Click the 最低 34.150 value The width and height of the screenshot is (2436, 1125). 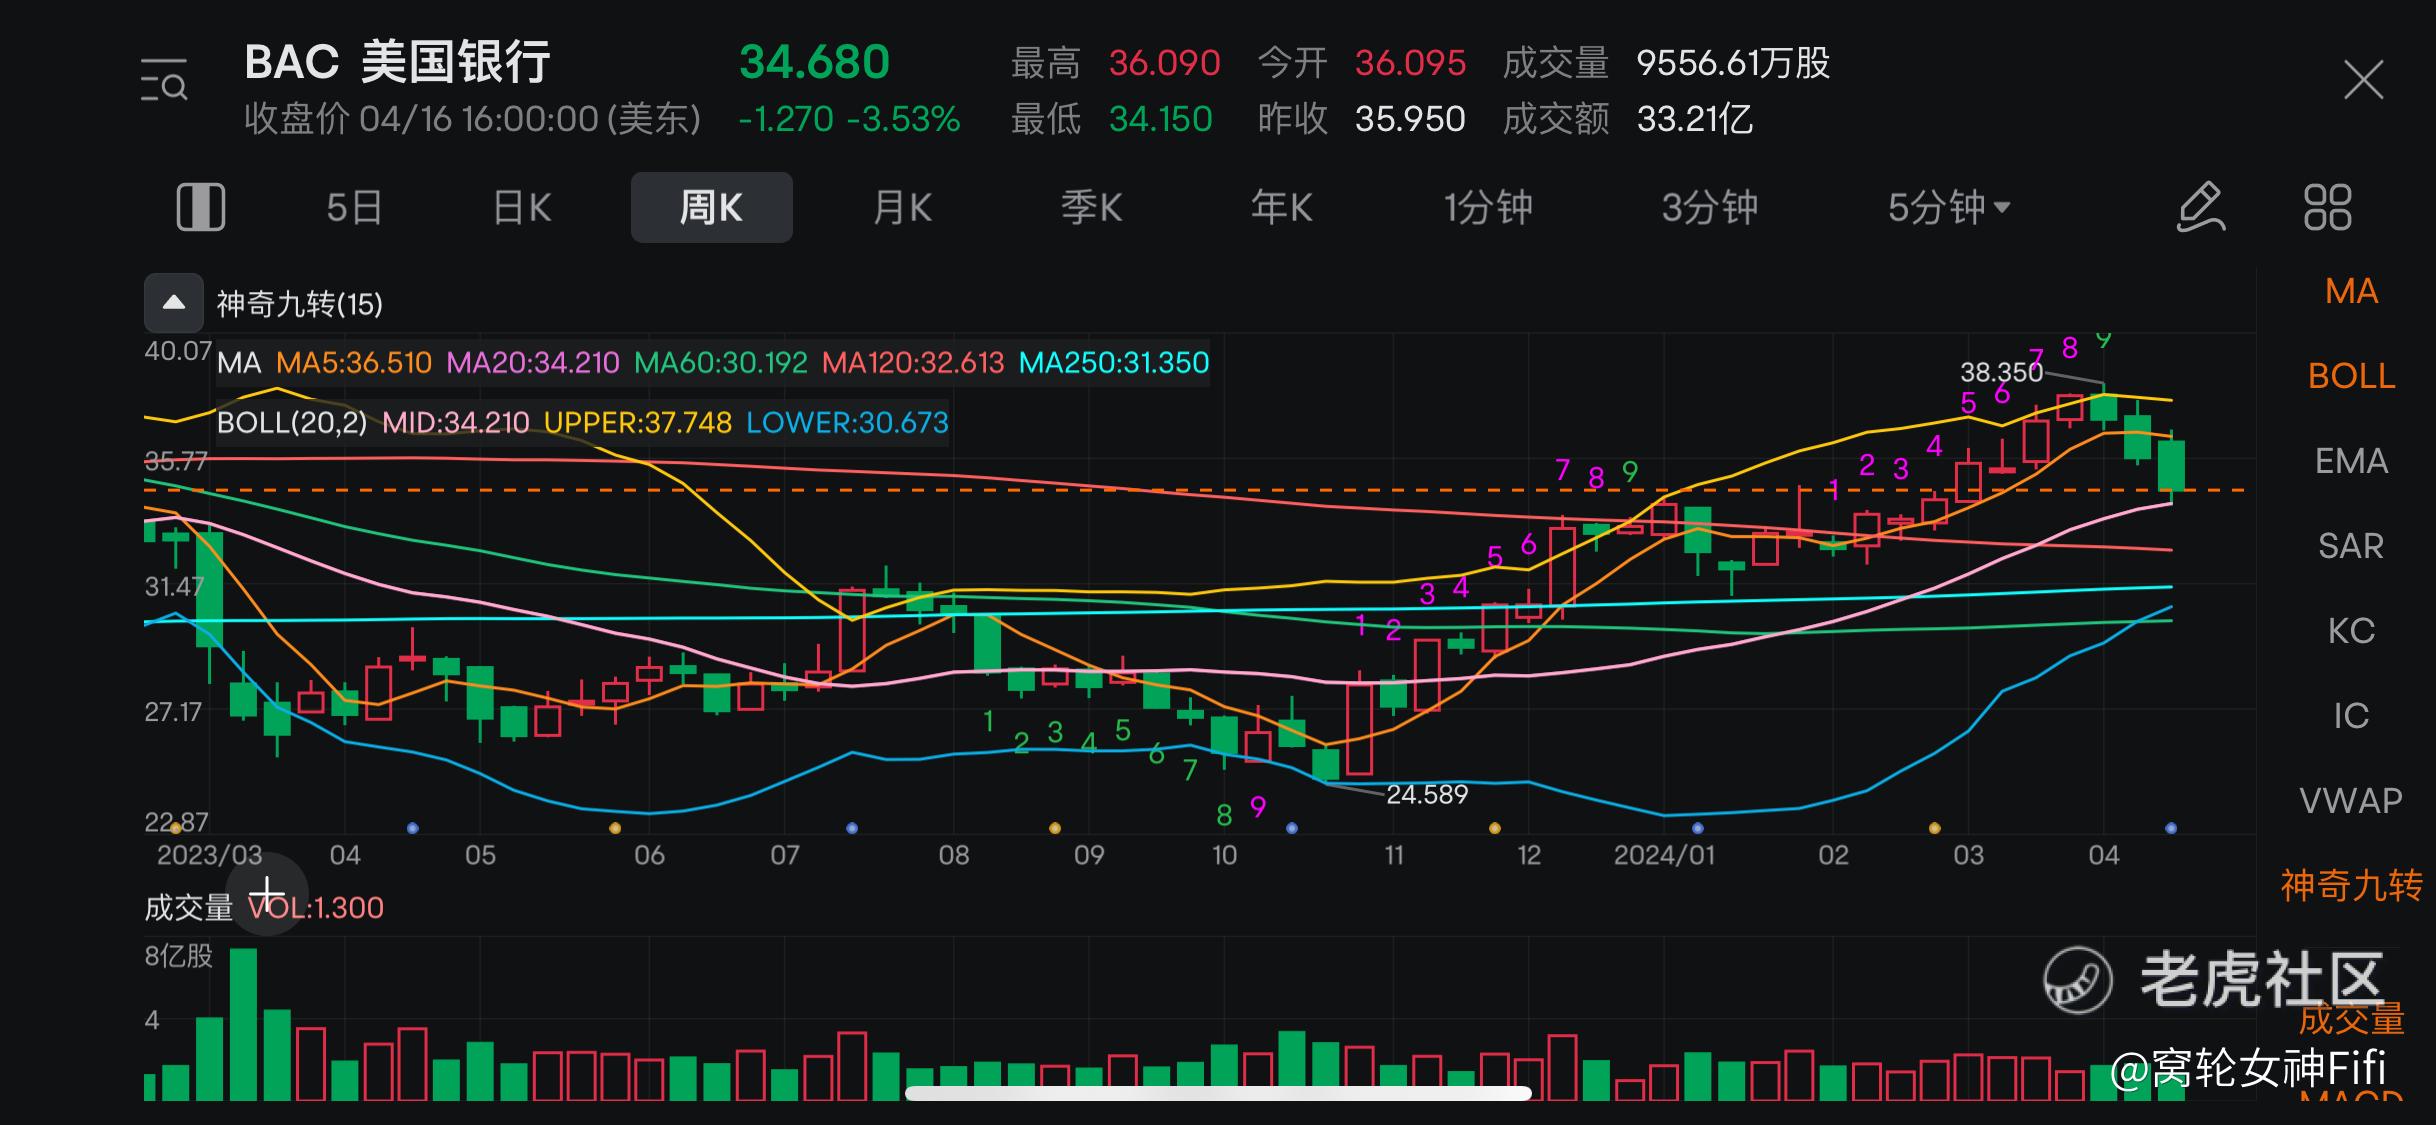pyautogui.click(x=1160, y=119)
